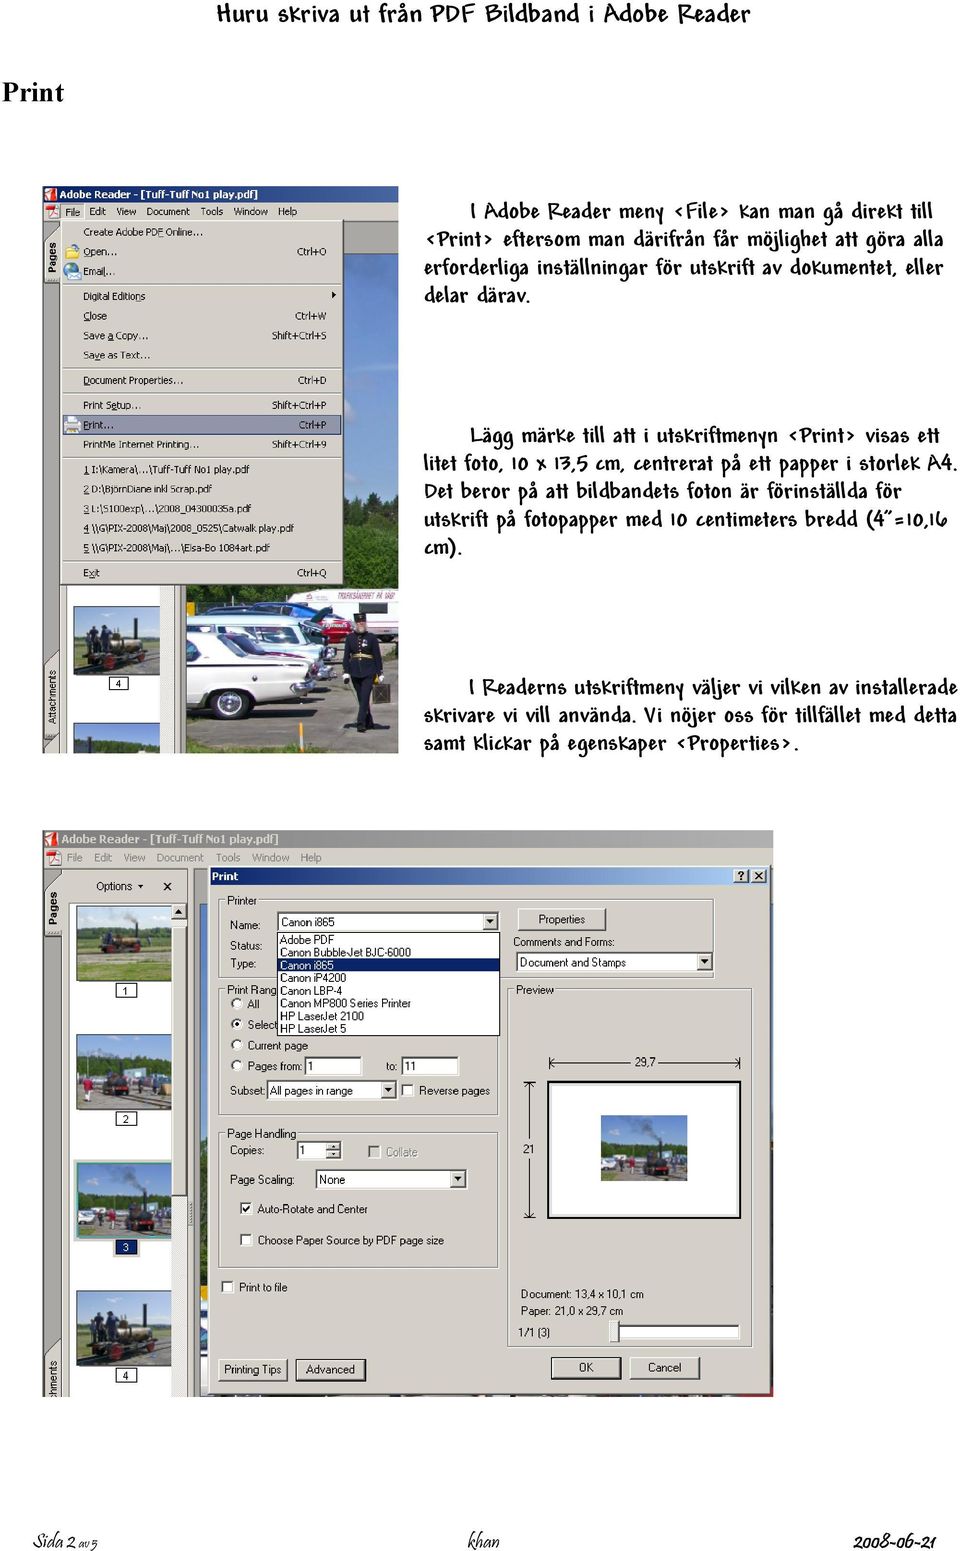Open the File menu in the File-menu screenshot

point(73,212)
